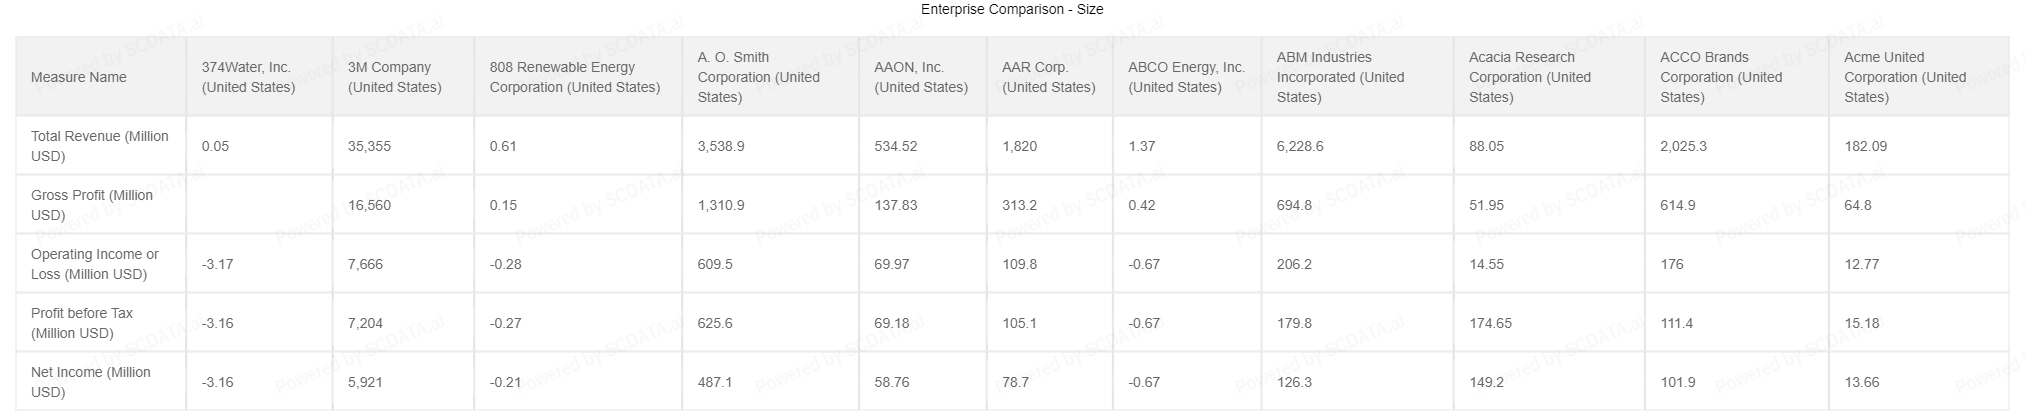The height and width of the screenshot is (411, 2025).
Task: Click the Total Revenue row label
Action: pyautogui.click(x=100, y=146)
